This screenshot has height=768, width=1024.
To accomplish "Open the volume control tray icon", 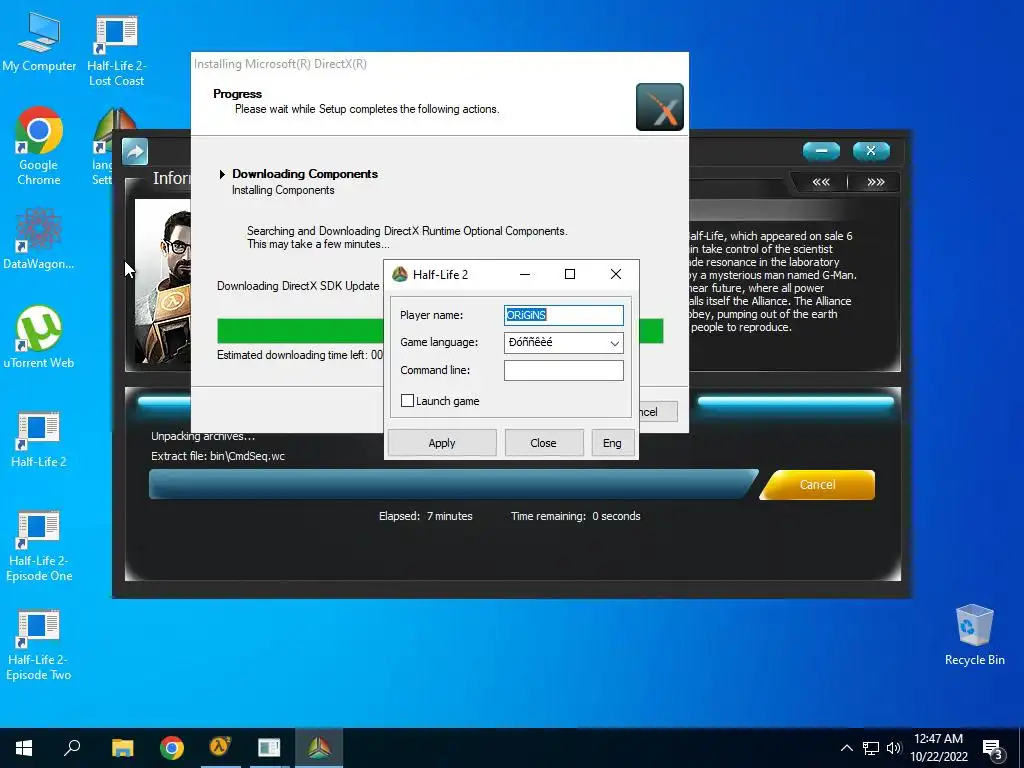I will (x=894, y=748).
